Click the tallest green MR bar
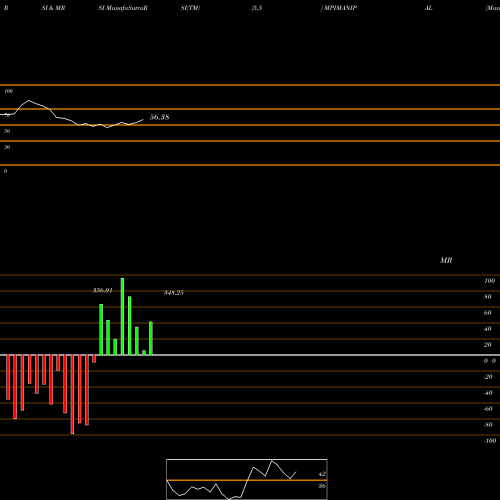500x500 pixels. tap(122, 316)
